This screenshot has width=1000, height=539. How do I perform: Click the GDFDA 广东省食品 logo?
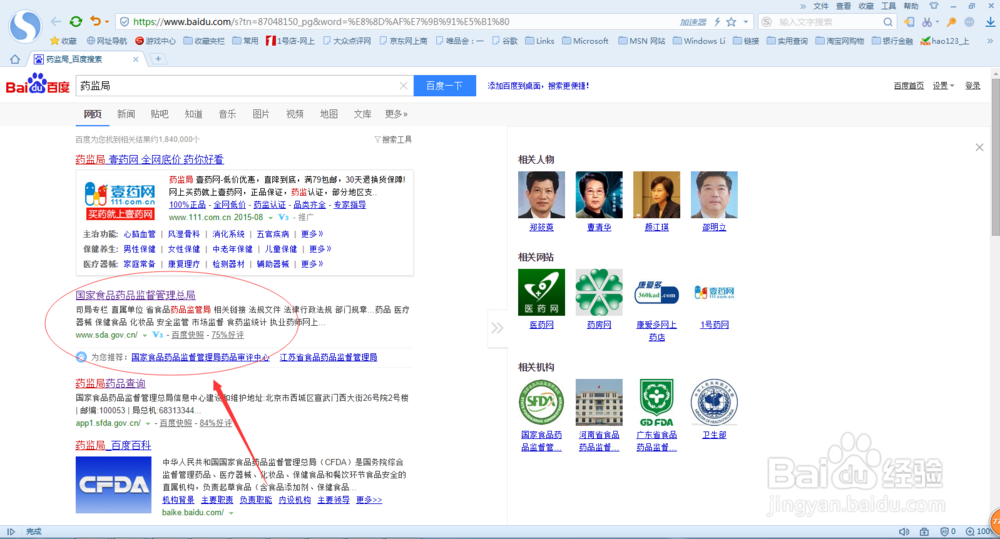click(656, 402)
